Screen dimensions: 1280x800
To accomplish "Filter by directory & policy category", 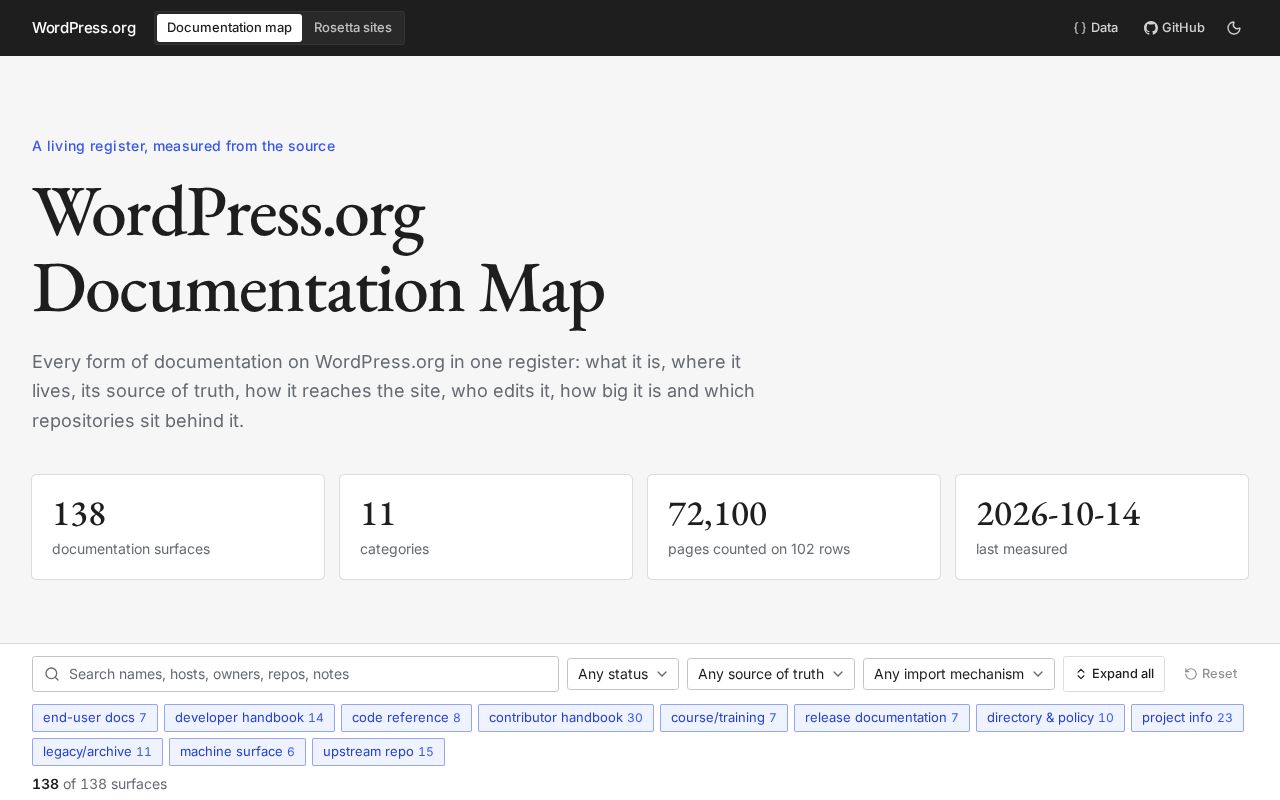I will coord(1050,718).
